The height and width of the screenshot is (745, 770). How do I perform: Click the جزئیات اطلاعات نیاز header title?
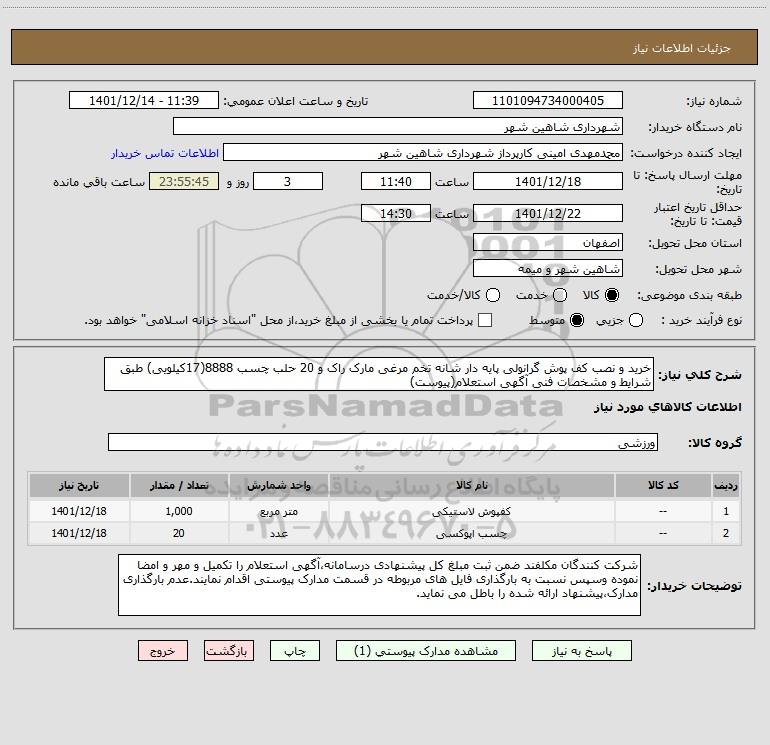[x=681, y=48]
